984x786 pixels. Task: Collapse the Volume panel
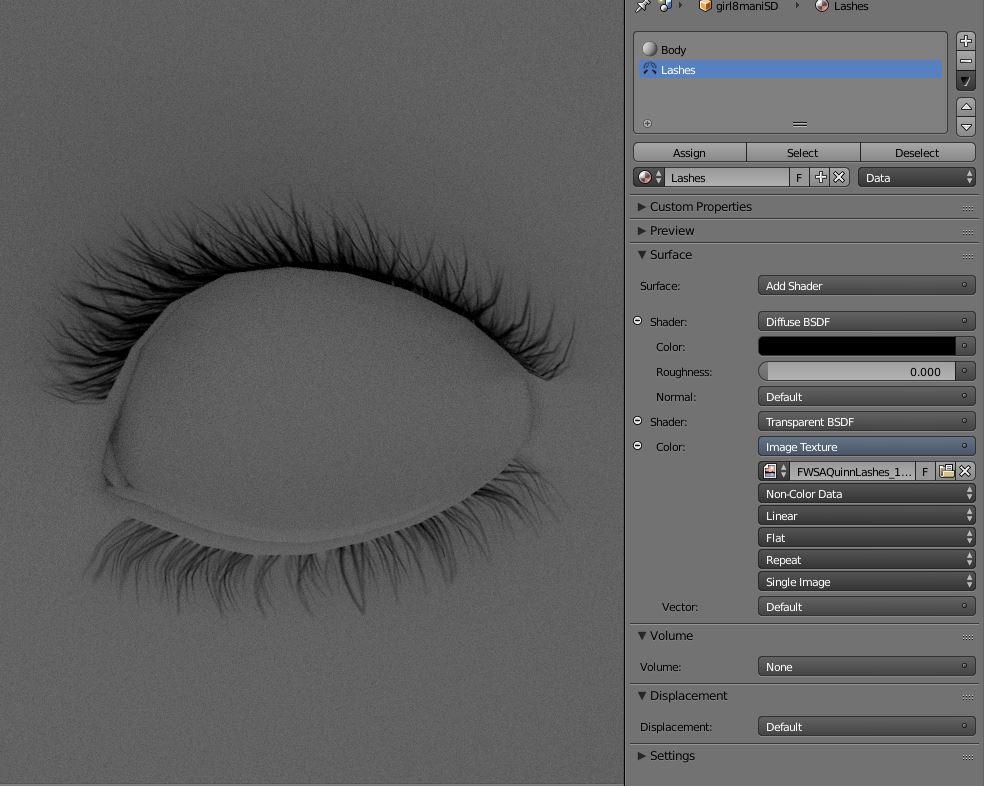(x=641, y=635)
